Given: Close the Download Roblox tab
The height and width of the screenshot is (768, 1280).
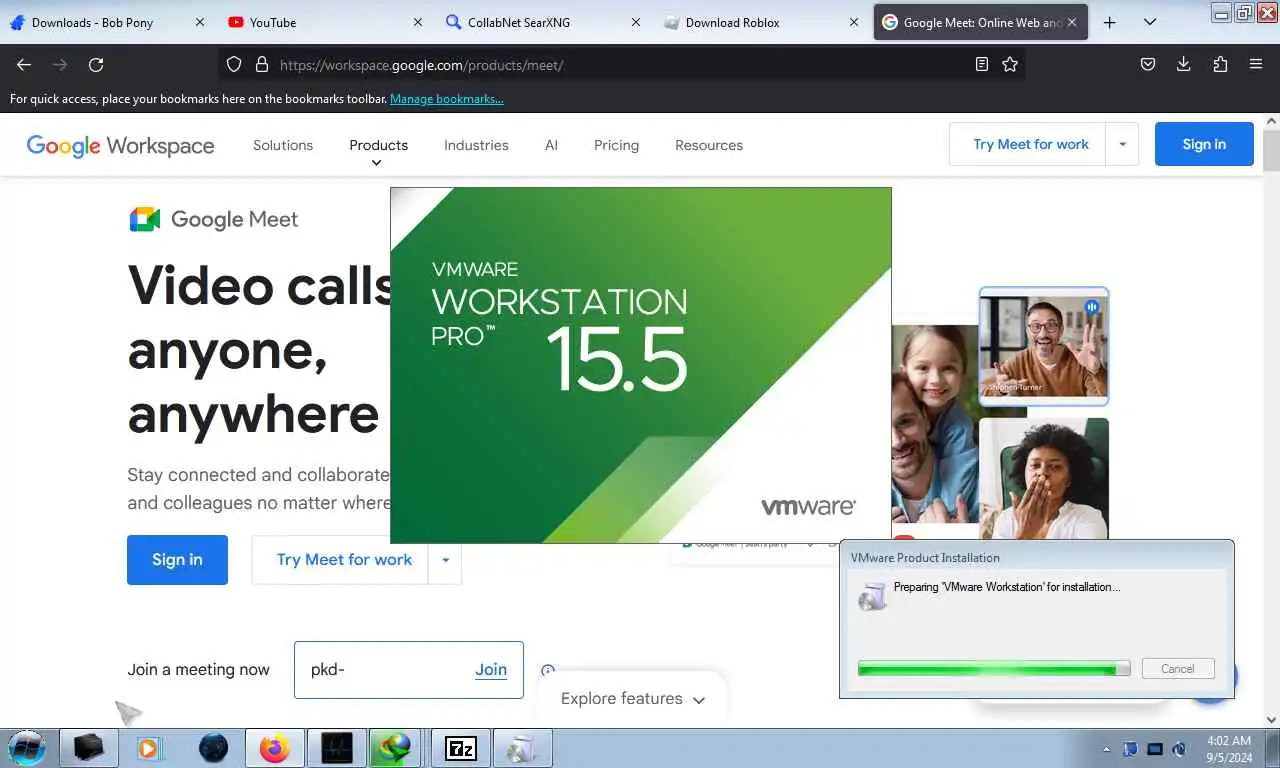Looking at the screenshot, I should click(x=853, y=22).
